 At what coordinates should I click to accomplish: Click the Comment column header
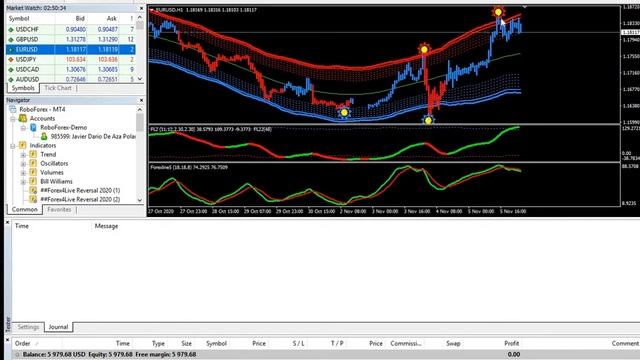(x=625, y=343)
